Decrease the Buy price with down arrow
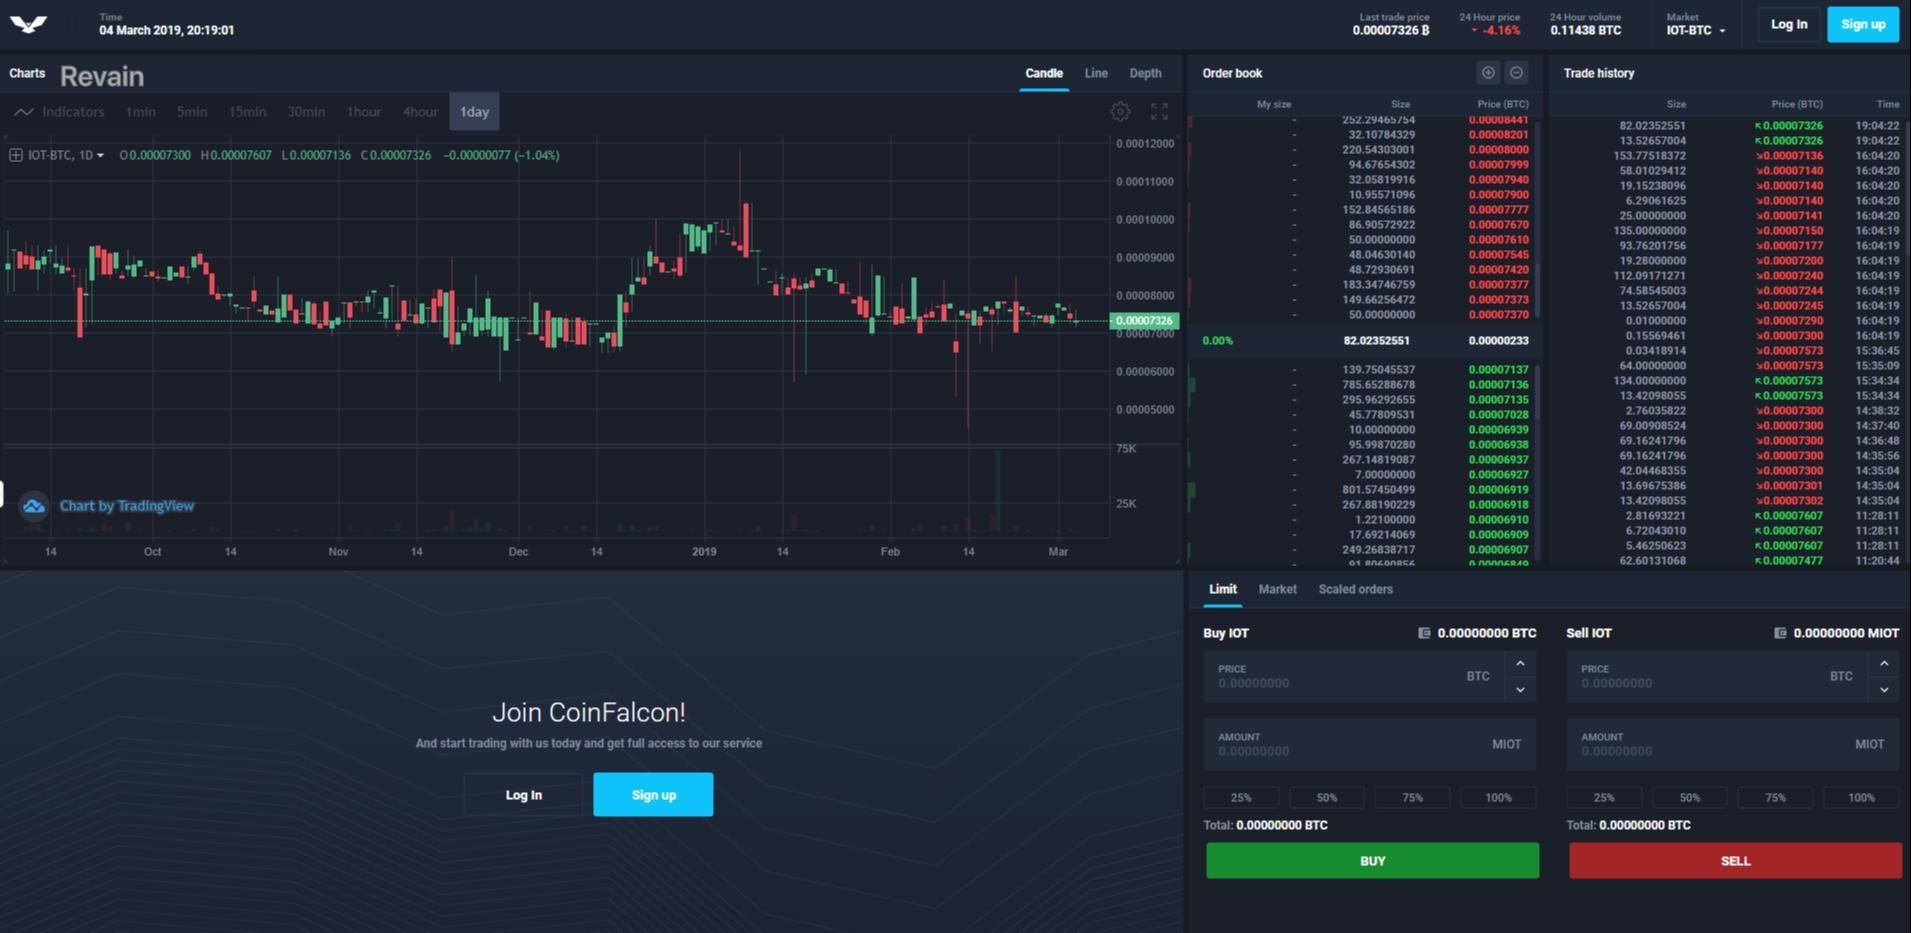The height and width of the screenshot is (933, 1911). click(x=1520, y=689)
